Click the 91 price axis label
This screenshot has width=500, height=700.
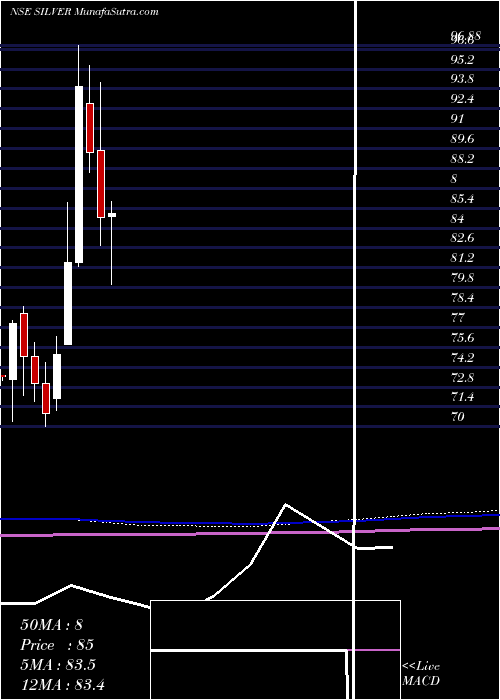point(458,119)
